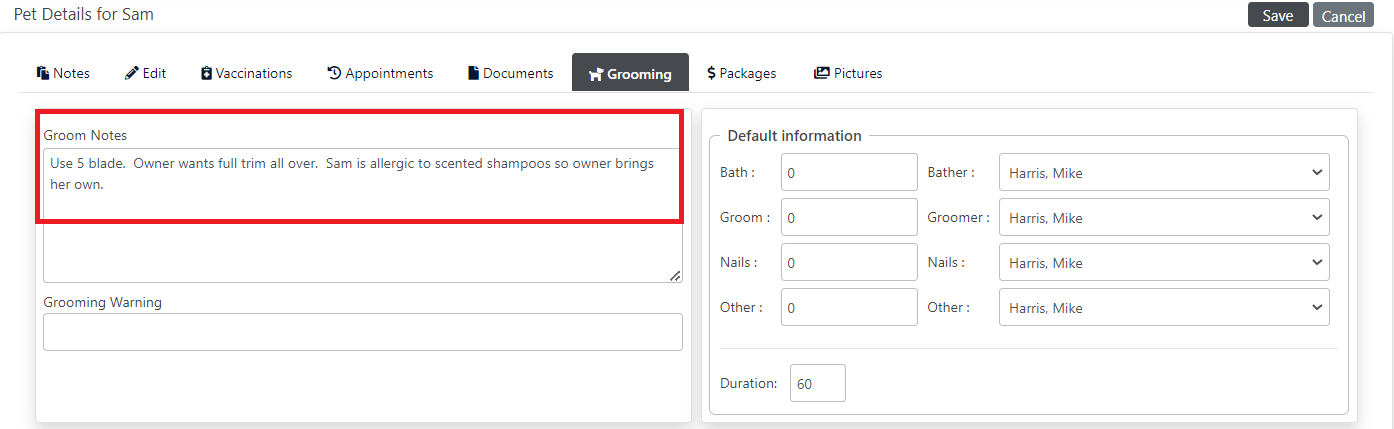Click the Groom Notes resize handle

coord(675,275)
